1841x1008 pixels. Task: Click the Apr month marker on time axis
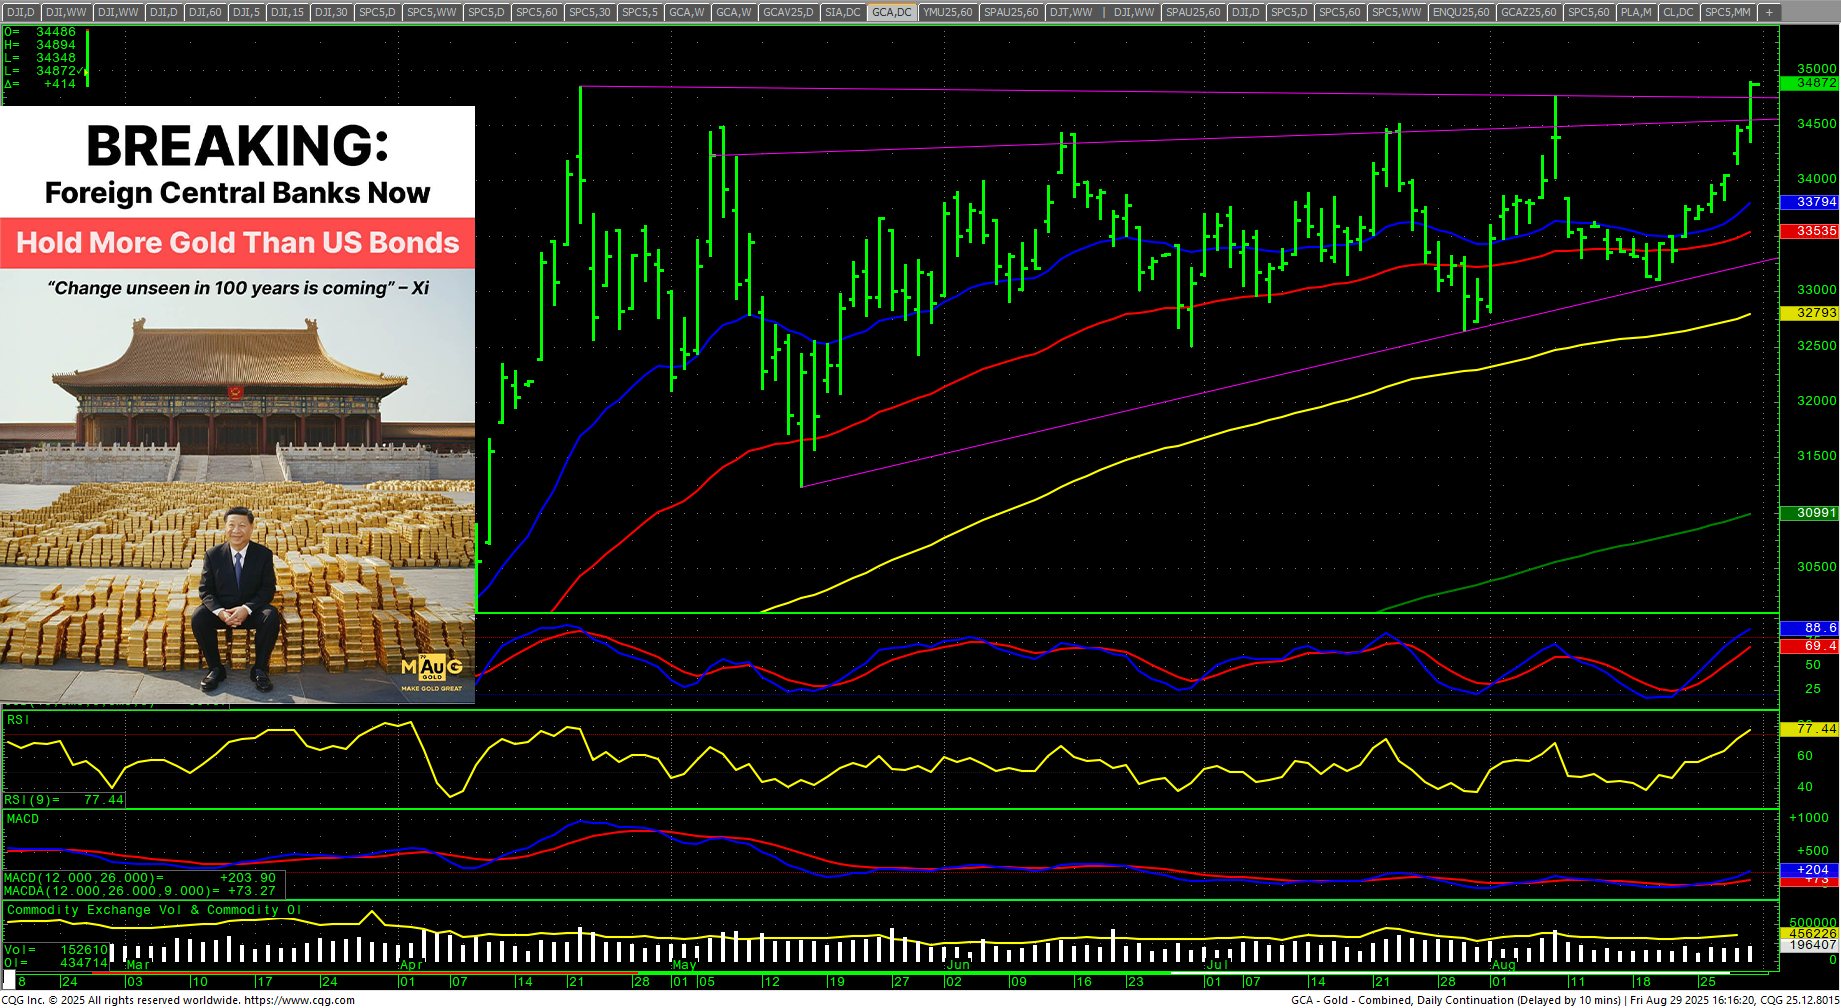pos(412,965)
